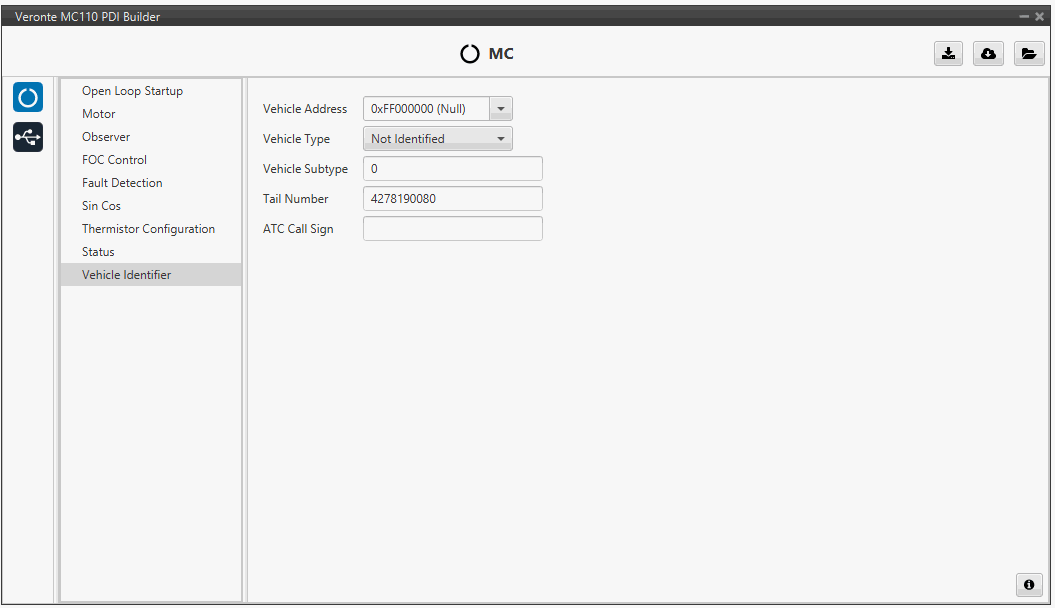This screenshot has height=608, width=1055.
Task: Expand the Vehicle Address dropdown
Action: pos(501,109)
